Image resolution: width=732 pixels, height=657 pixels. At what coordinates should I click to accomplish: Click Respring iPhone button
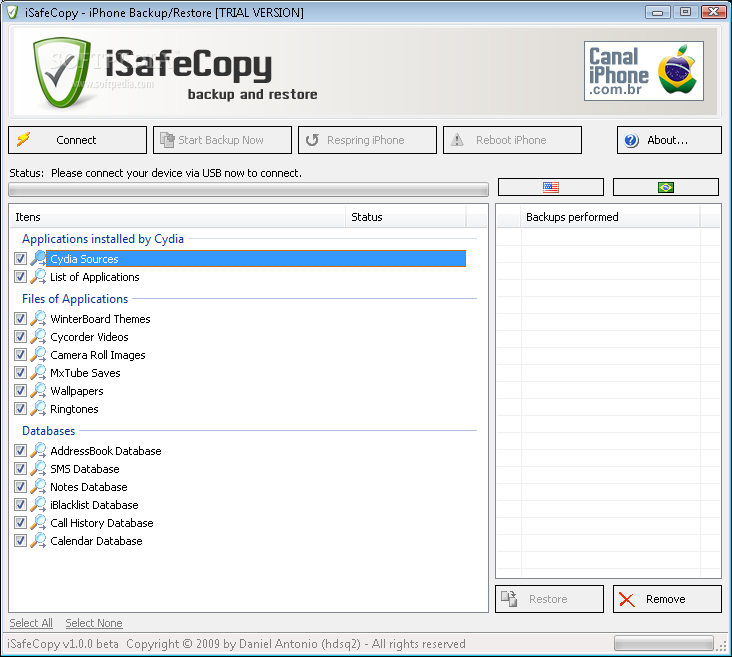click(x=367, y=140)
